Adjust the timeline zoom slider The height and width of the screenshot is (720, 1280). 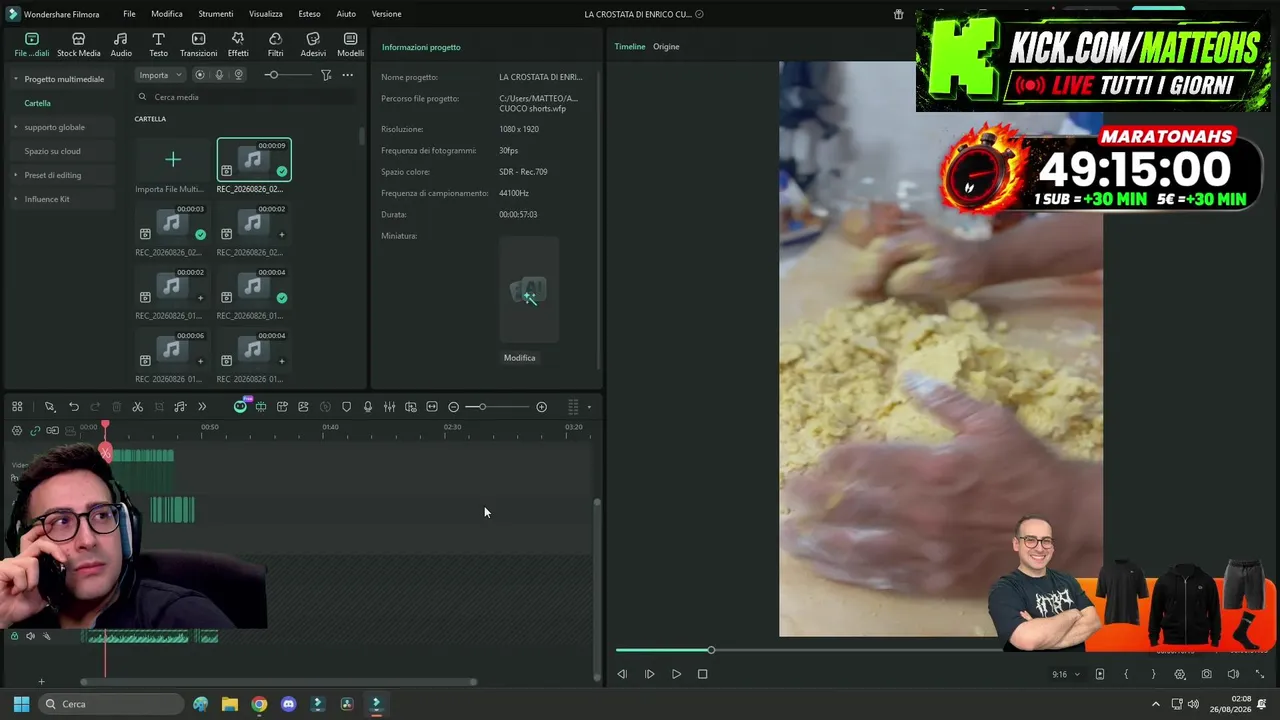point(497,407)
